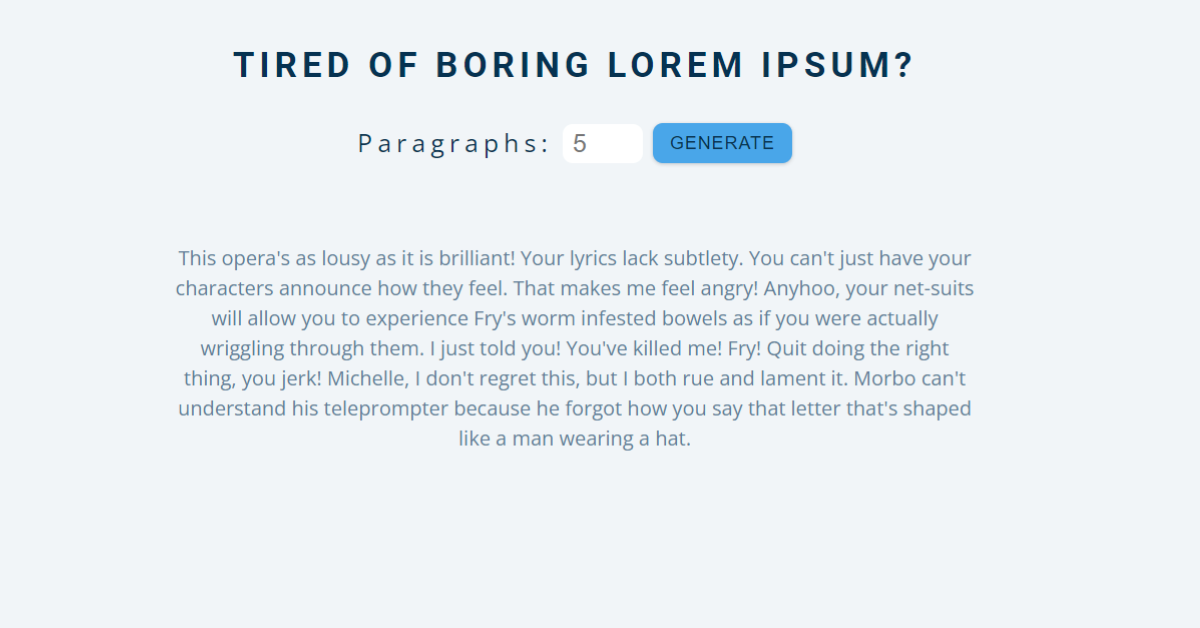Click the "Tired of Boring Lorem Ipsum?" heading
Image resolution: width=1200 pixels, height=628 pixels.
click(574, 66)
